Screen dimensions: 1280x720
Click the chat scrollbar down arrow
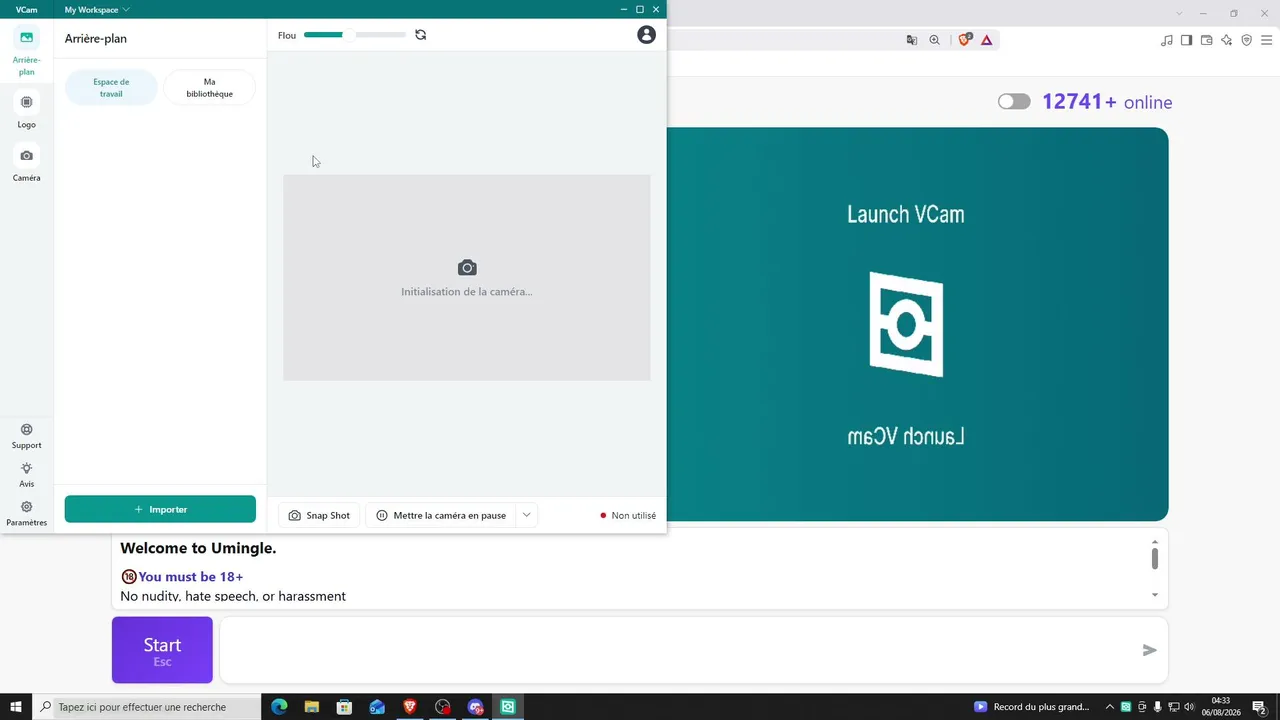(x=1155, y=595)
